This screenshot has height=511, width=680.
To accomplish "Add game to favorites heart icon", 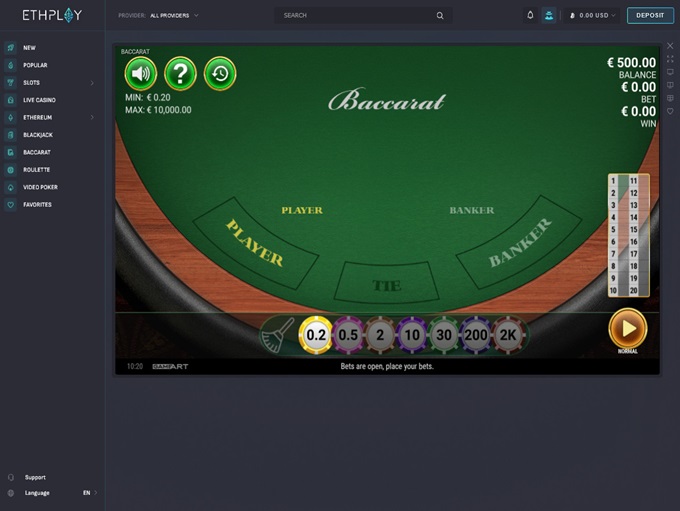I will [670, 111].
